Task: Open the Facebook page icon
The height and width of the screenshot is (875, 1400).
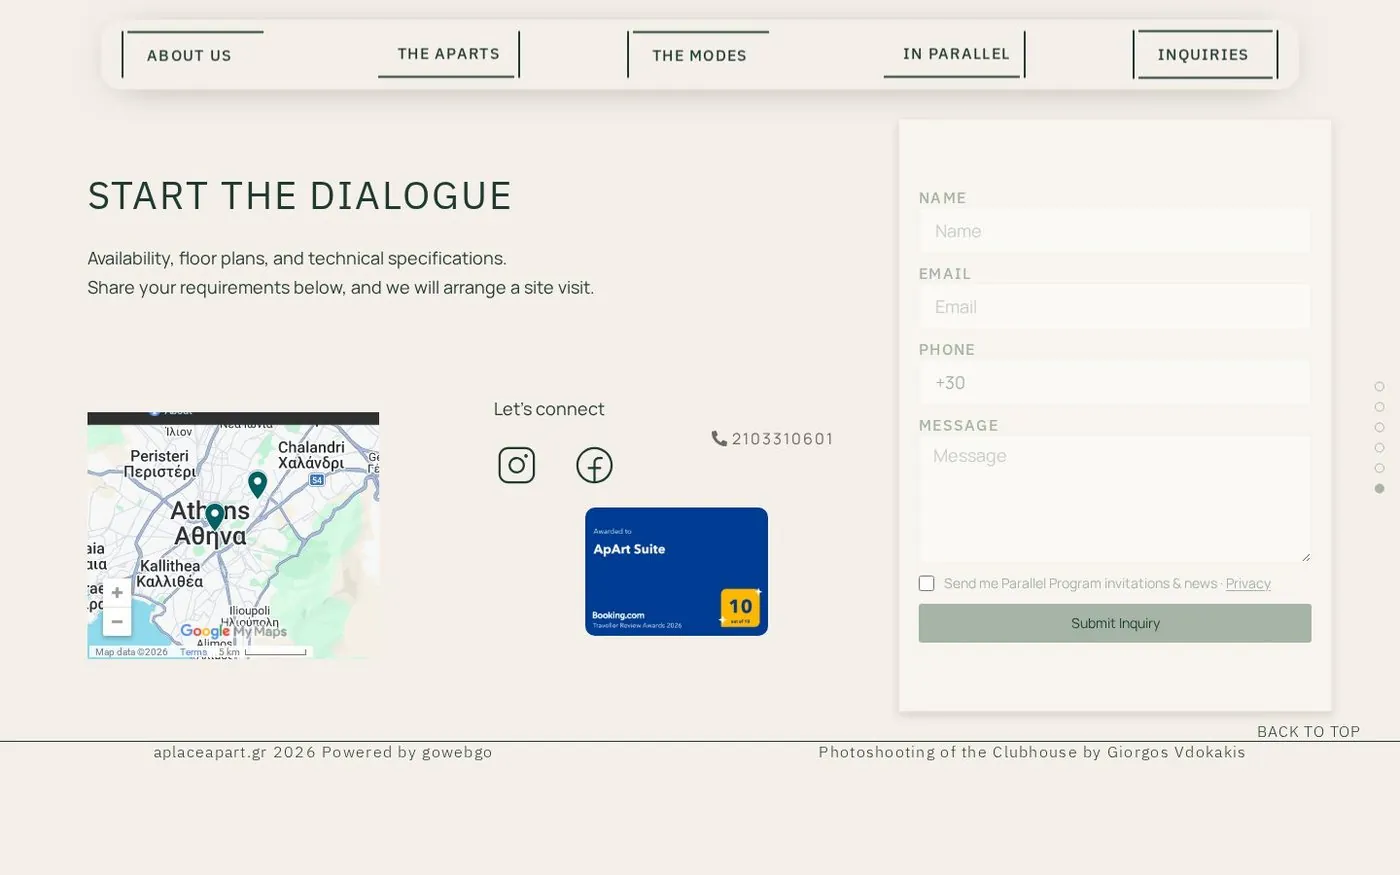Action: pyautogui.click(x=594, y=465)
